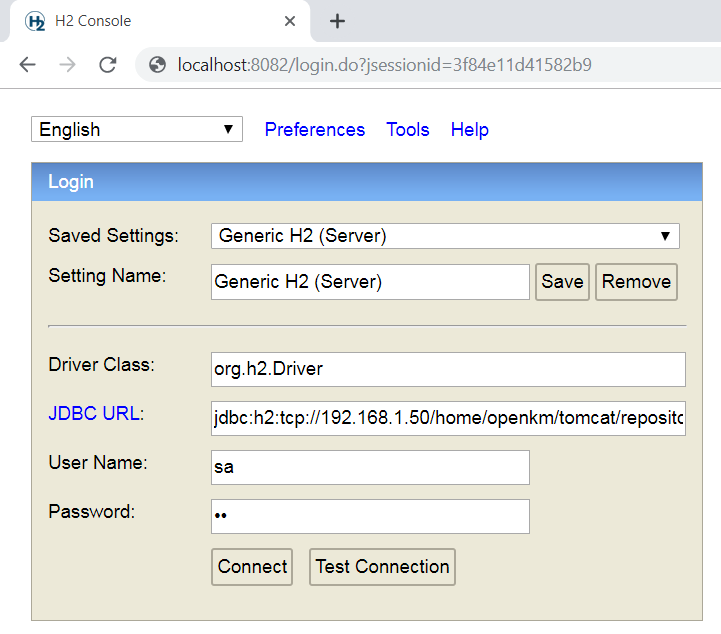Close the H2 Console tab
Image resolution: width=721 pixels, height=634 pixels.
tap(290, 21)
